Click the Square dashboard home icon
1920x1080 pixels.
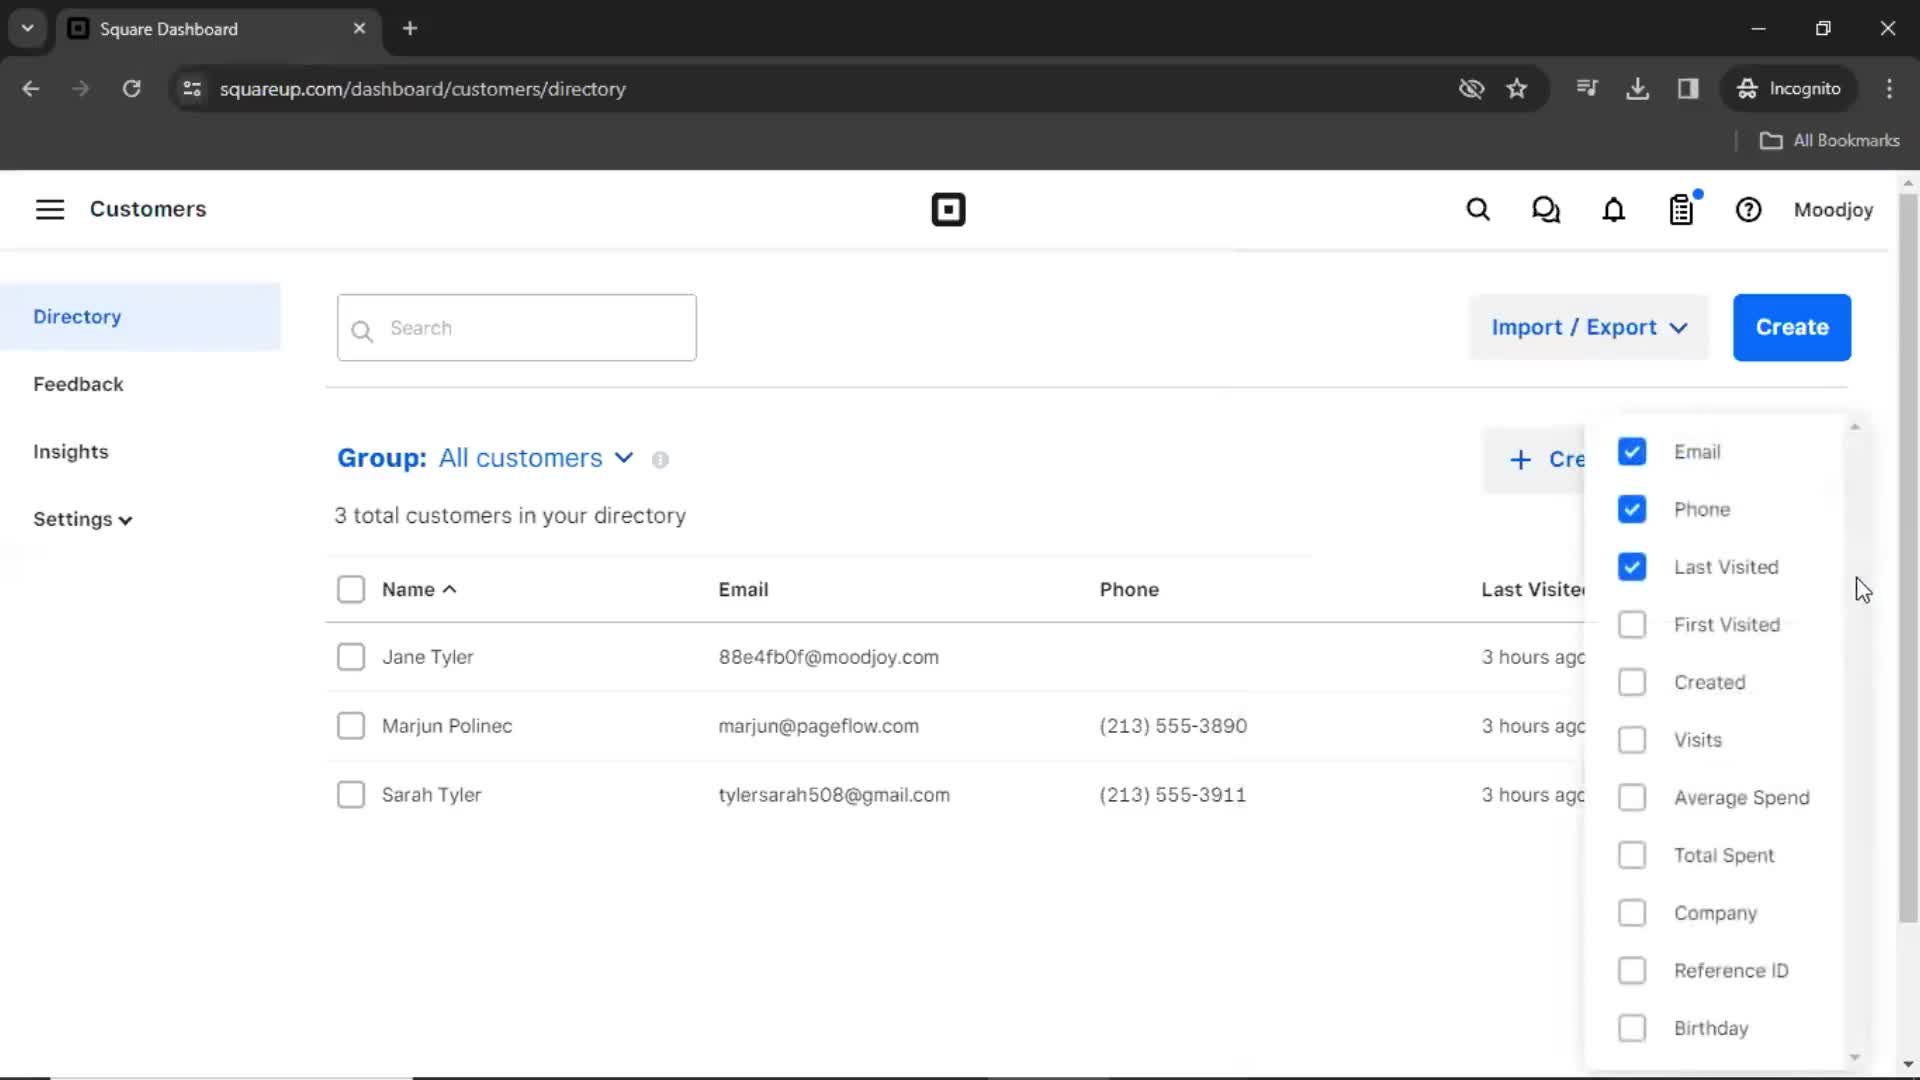947,210
